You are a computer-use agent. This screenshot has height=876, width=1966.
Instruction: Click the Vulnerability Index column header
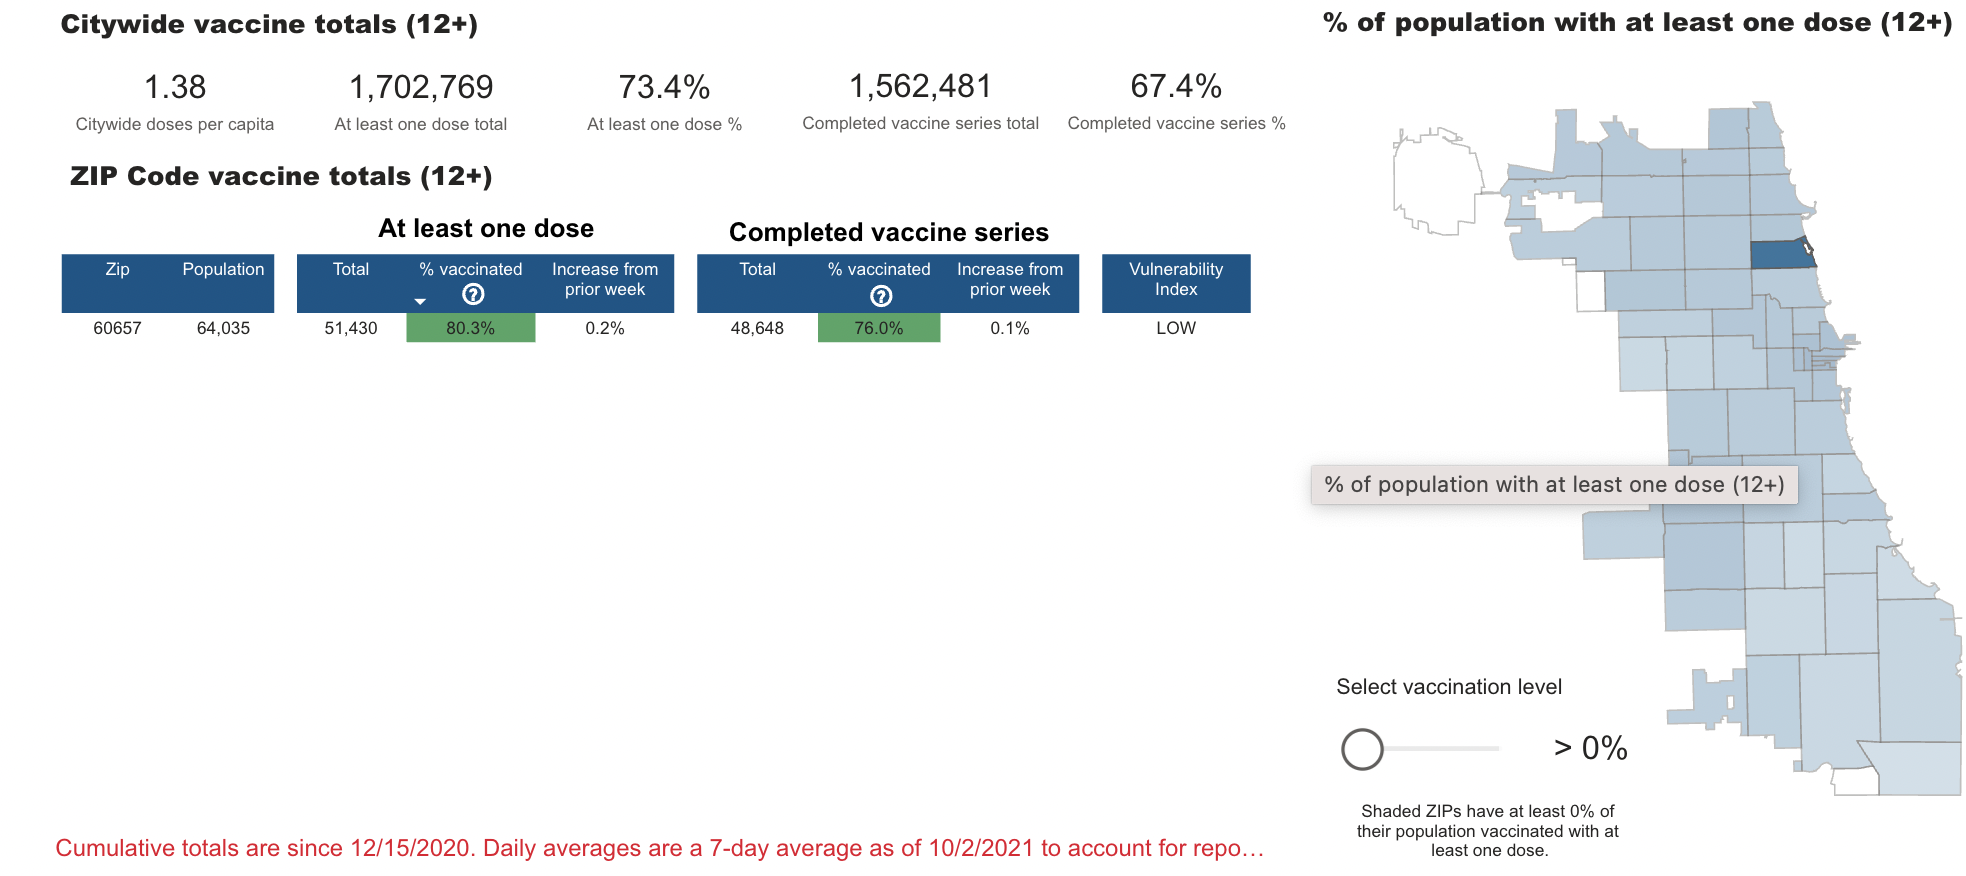point(1175,280)
